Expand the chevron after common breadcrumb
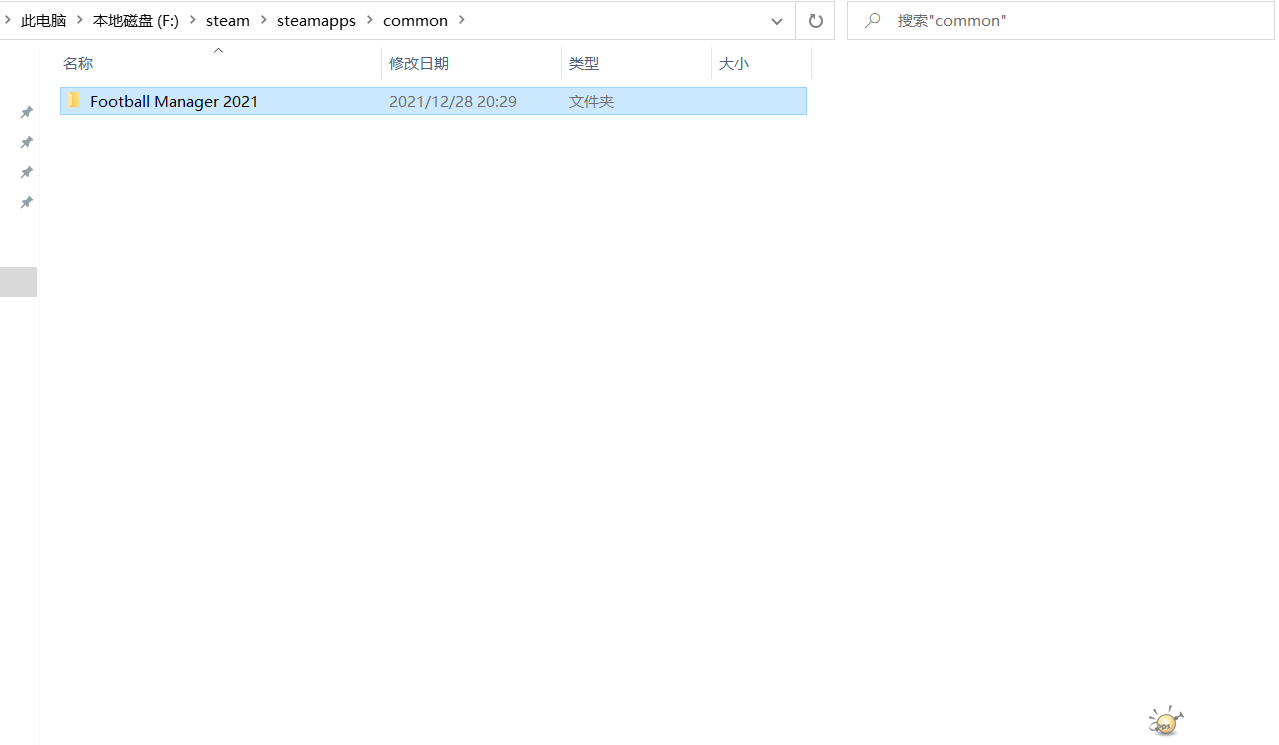1279x745 pixels. click(x=461, y=20)
